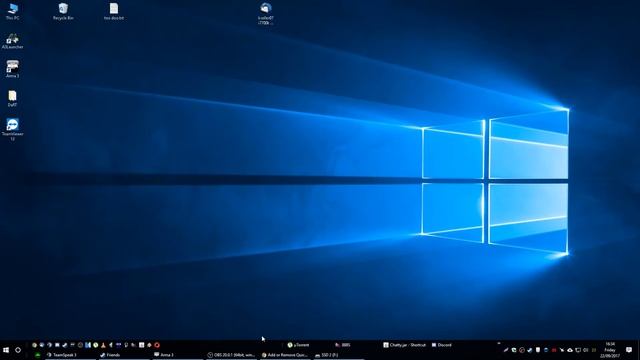
Task: Open SSD 2 (F:) taskbar window
Action: [x=338, y=355]
